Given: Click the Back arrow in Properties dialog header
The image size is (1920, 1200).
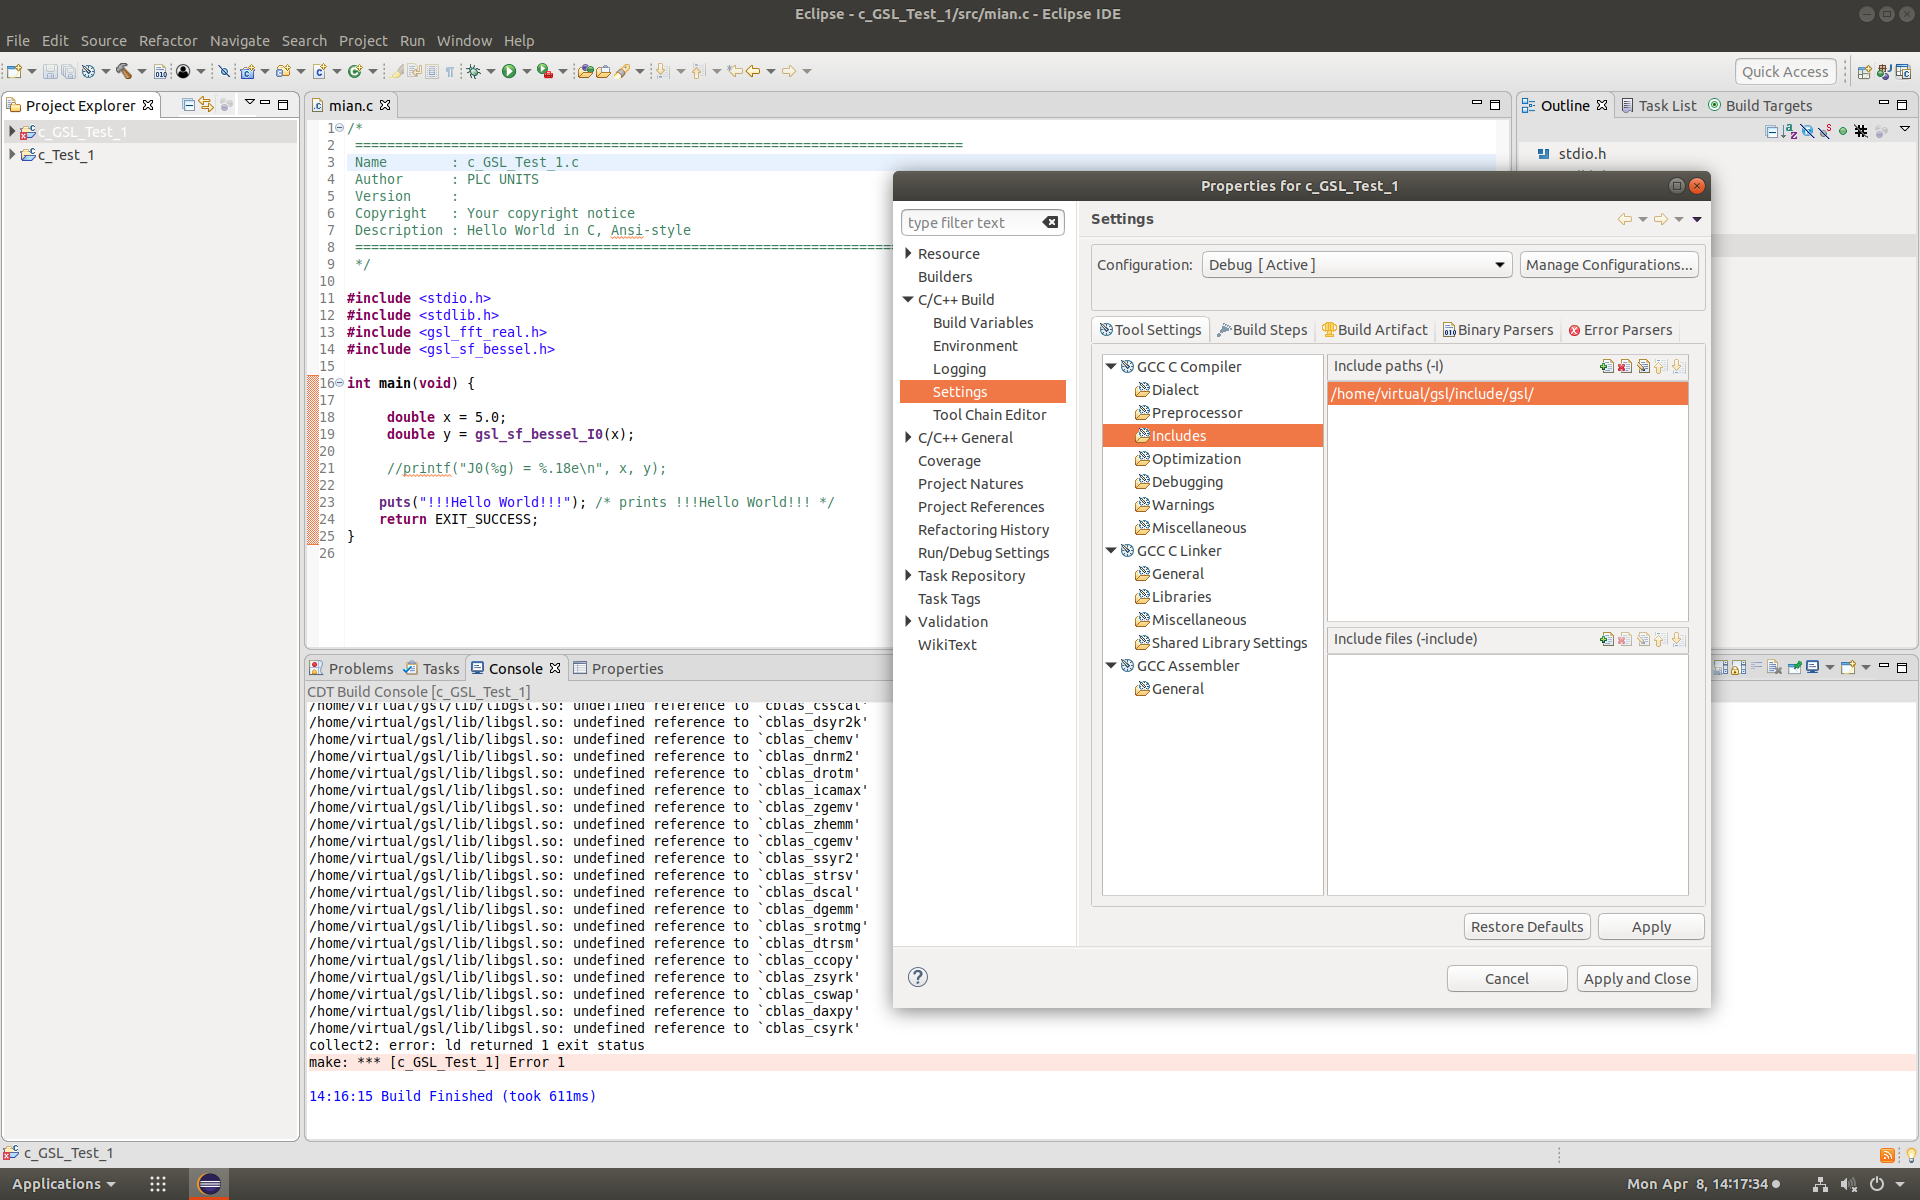Looking at the screenshot, I should [1624, 219].
